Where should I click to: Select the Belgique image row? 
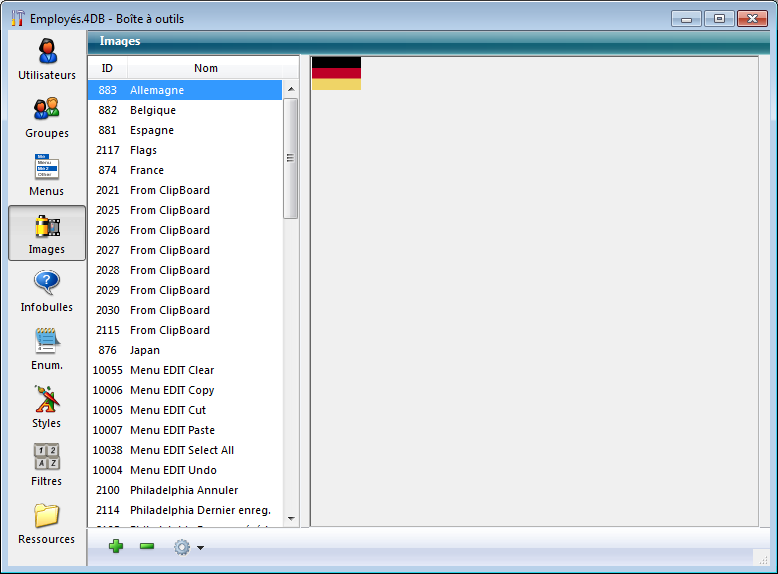(x=185, y=110)
